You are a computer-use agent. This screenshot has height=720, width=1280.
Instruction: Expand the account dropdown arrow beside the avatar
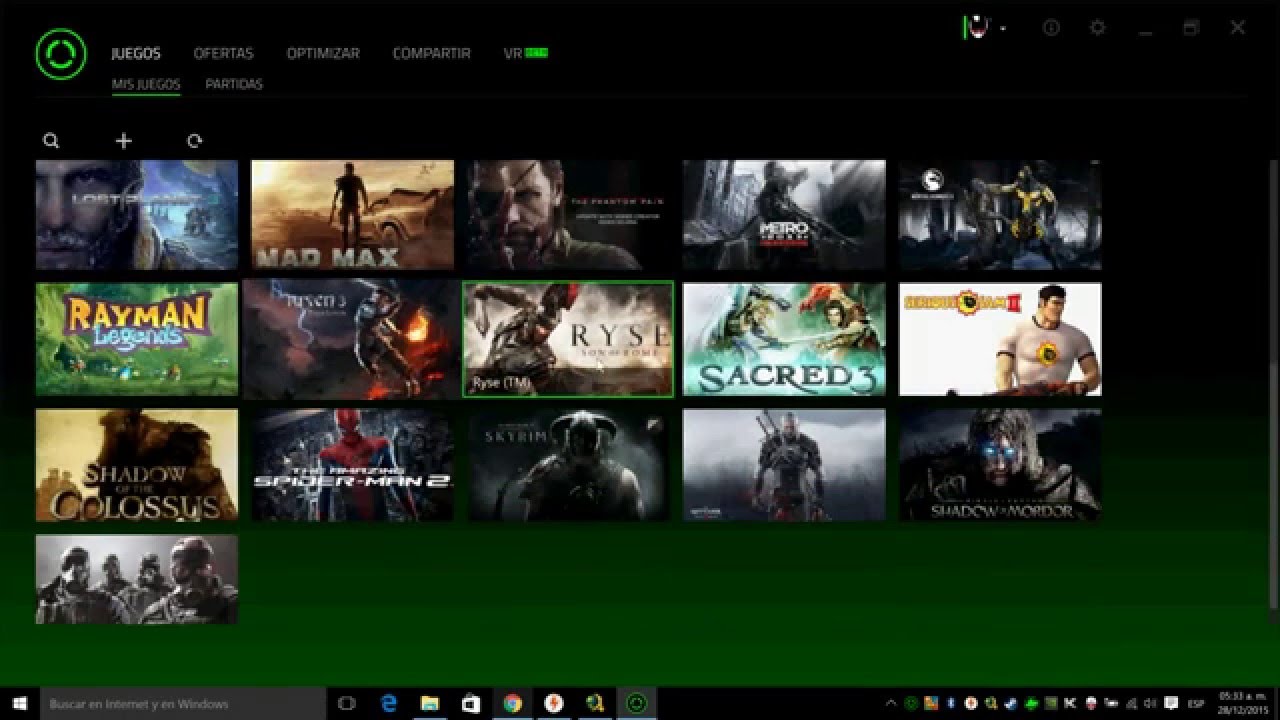click(1003, 29)
